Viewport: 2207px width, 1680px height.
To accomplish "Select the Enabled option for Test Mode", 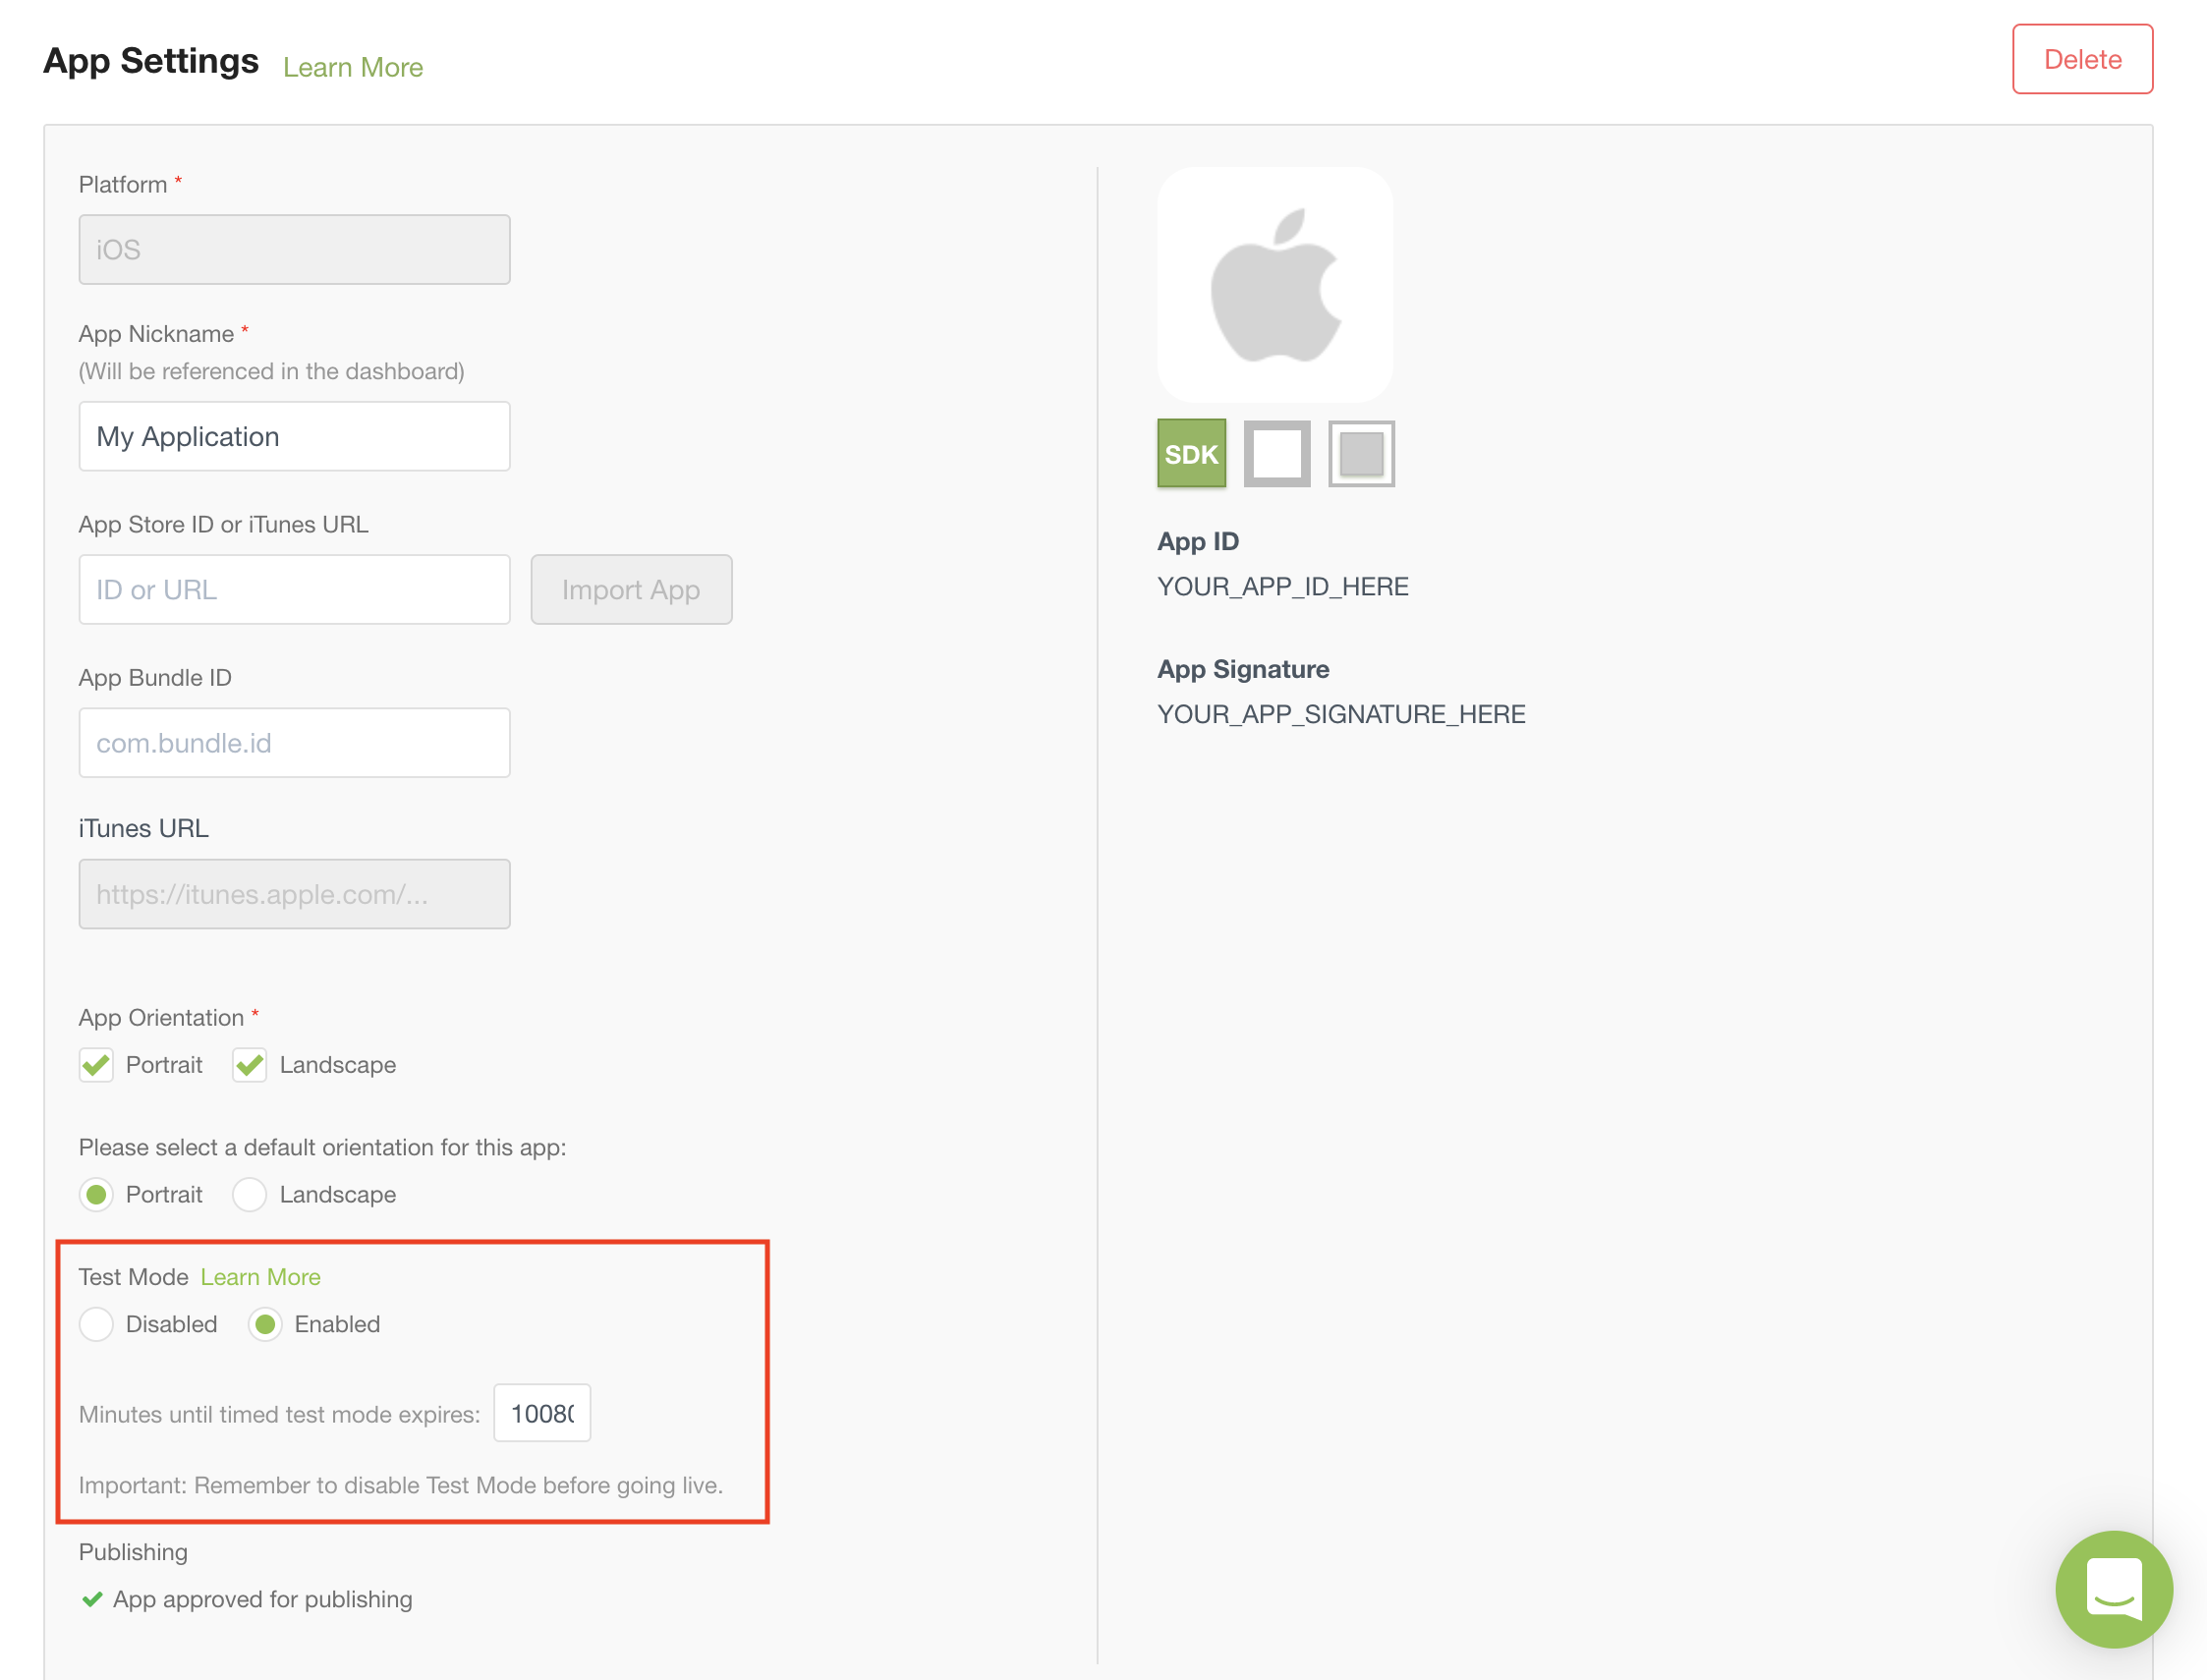I will [264, 1324].
